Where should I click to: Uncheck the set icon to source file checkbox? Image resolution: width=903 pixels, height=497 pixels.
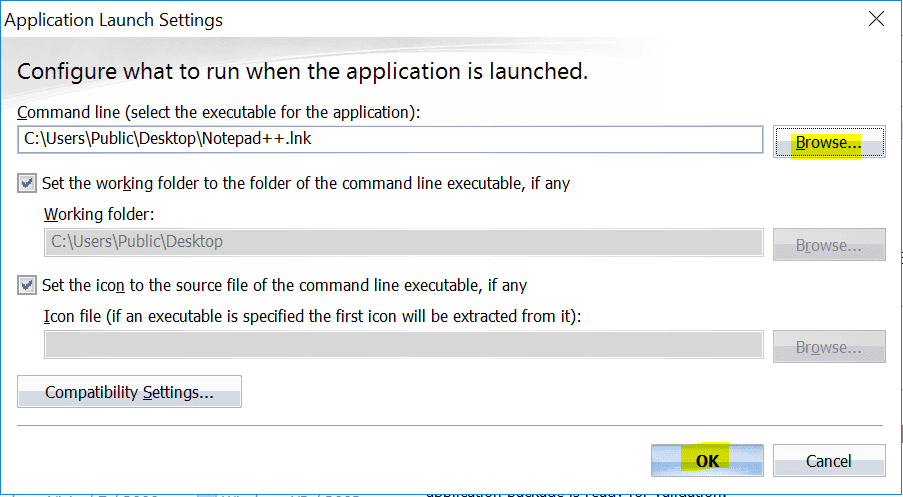coord(27,286)
